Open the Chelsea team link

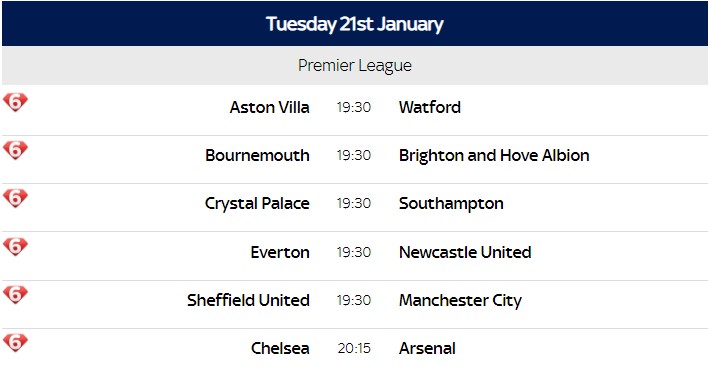[280, 348]
